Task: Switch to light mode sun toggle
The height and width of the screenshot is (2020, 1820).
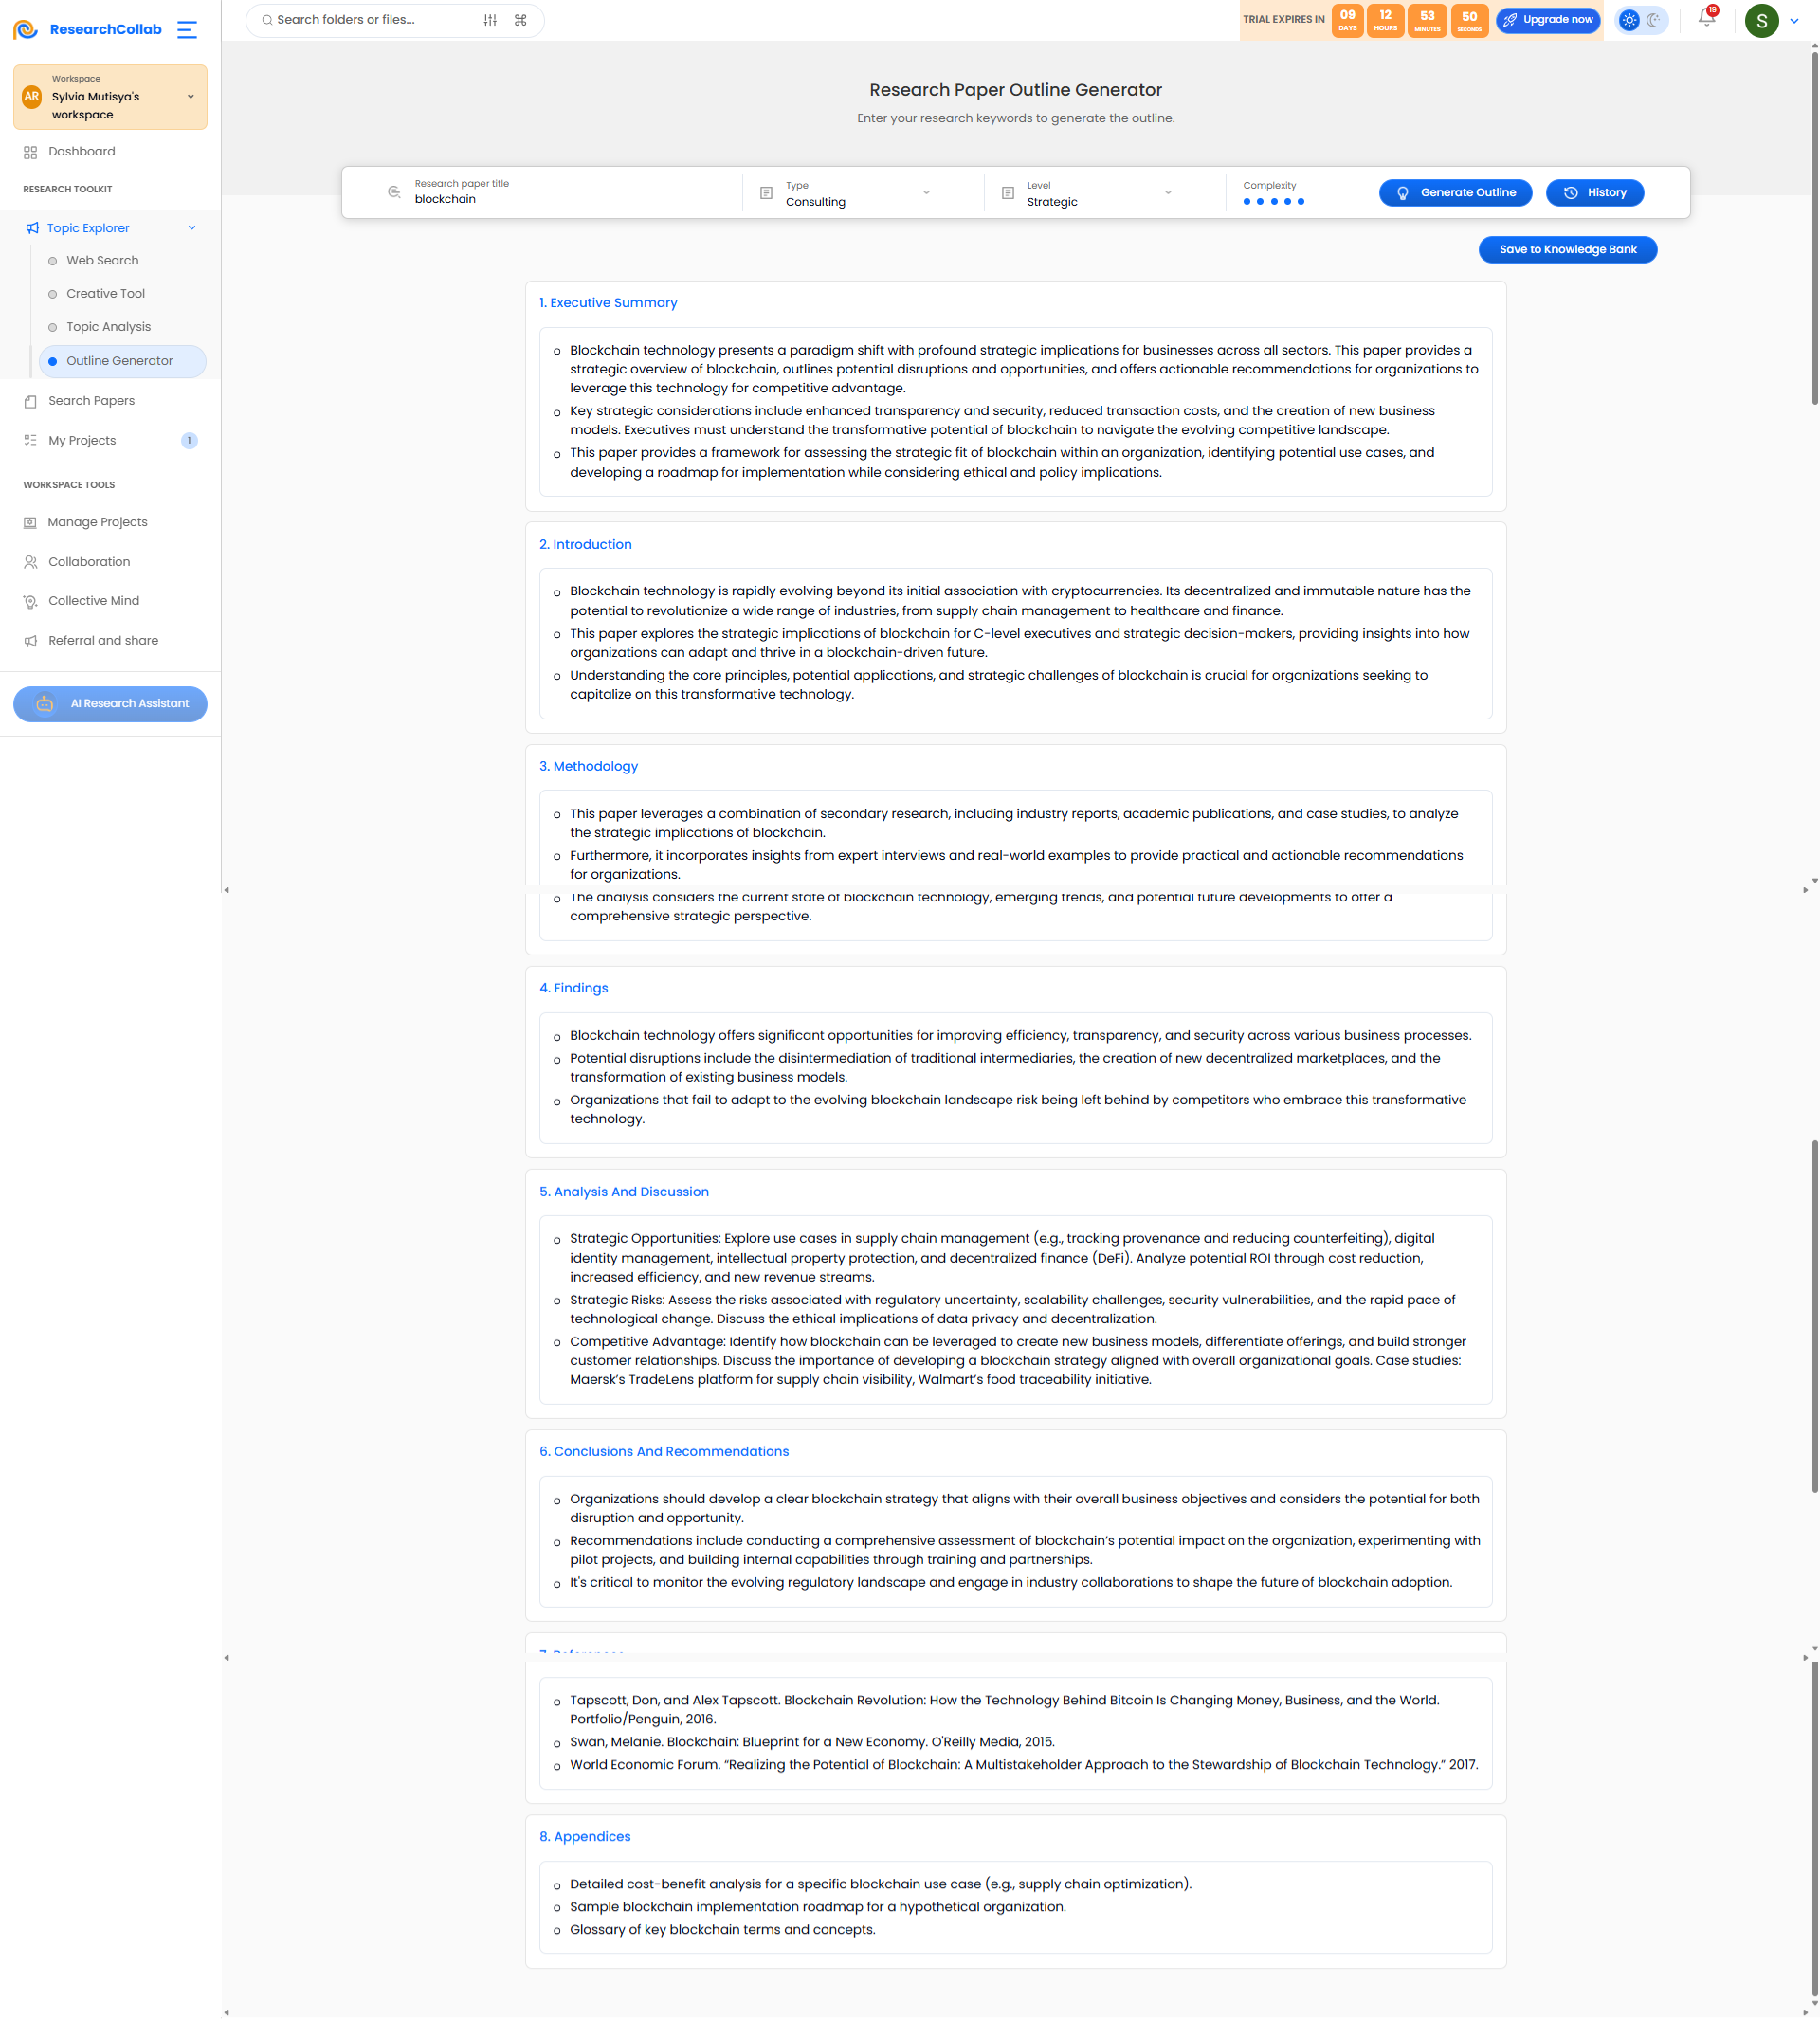Action: (x=1629, y=20)
